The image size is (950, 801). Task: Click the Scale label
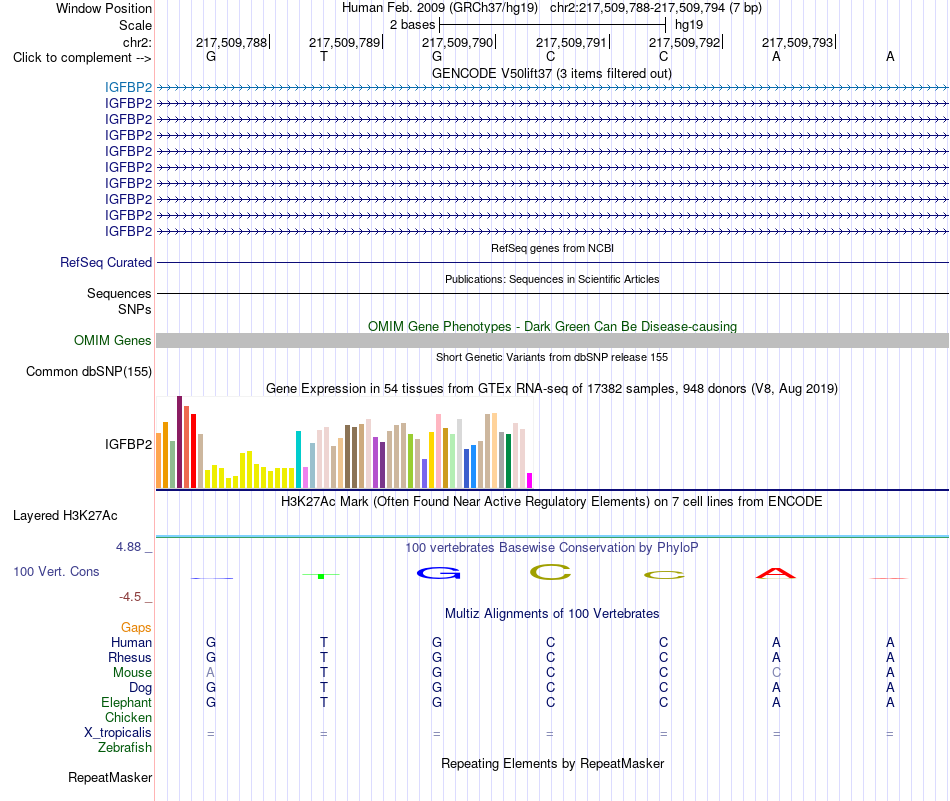coord(135,25)
